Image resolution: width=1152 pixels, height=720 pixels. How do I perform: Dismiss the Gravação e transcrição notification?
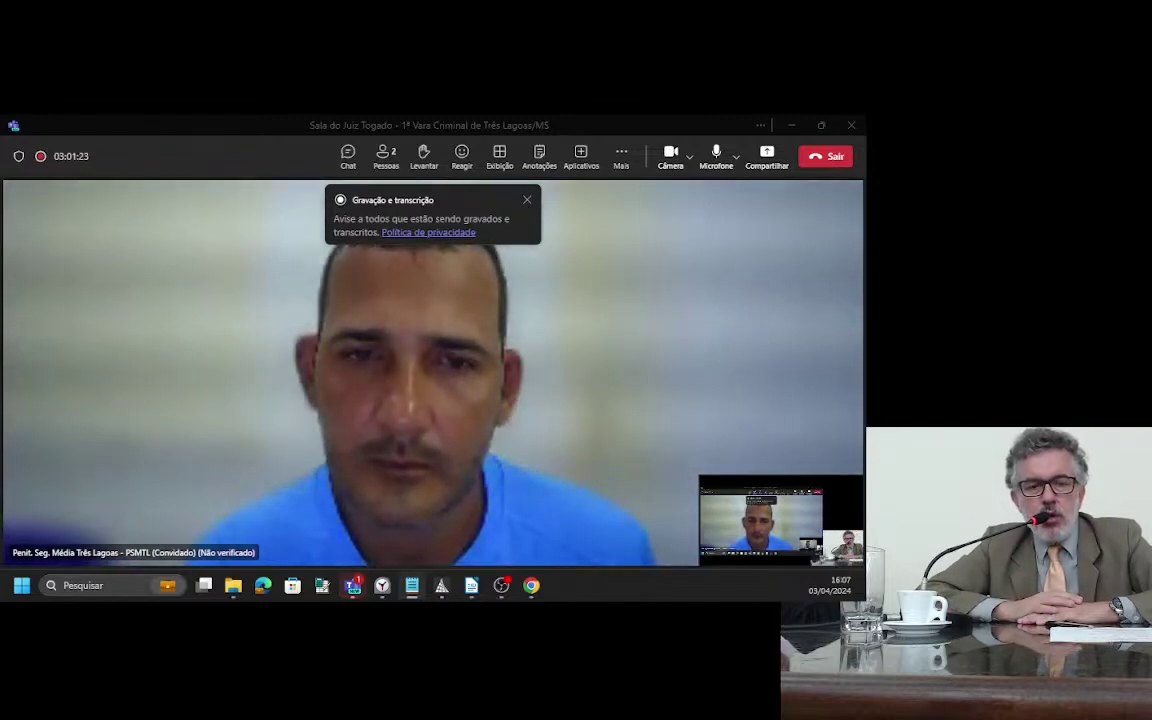[x=527, y=200]
